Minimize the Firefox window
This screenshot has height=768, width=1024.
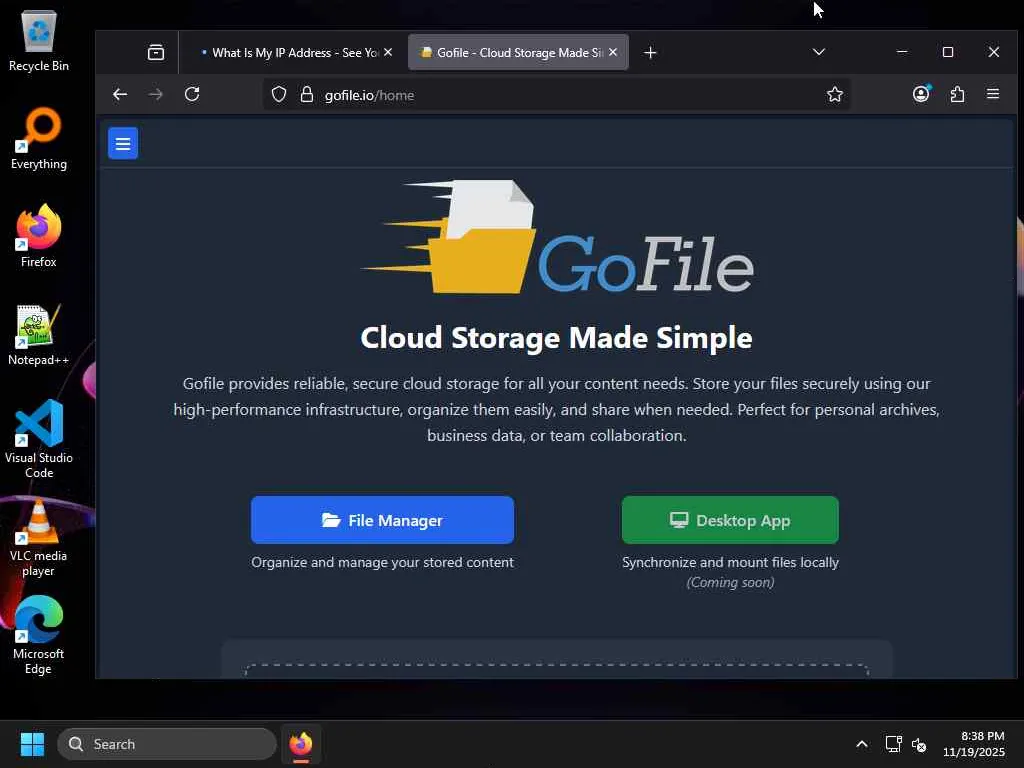point(902,52)
